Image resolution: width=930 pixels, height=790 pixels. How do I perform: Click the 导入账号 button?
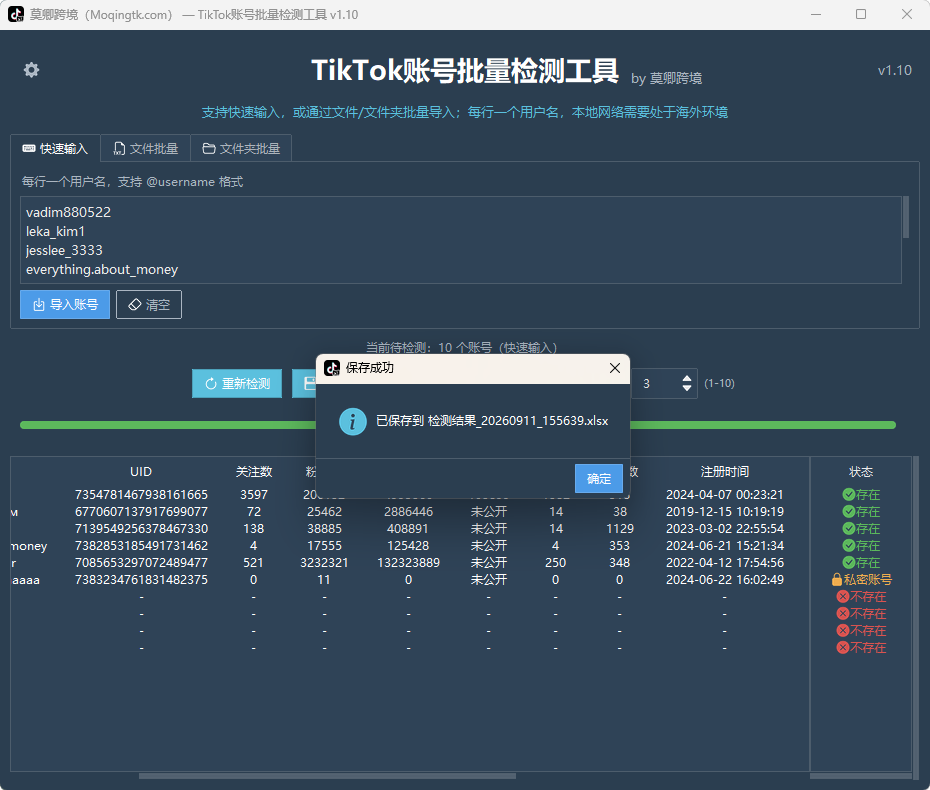tap(65, 304)
